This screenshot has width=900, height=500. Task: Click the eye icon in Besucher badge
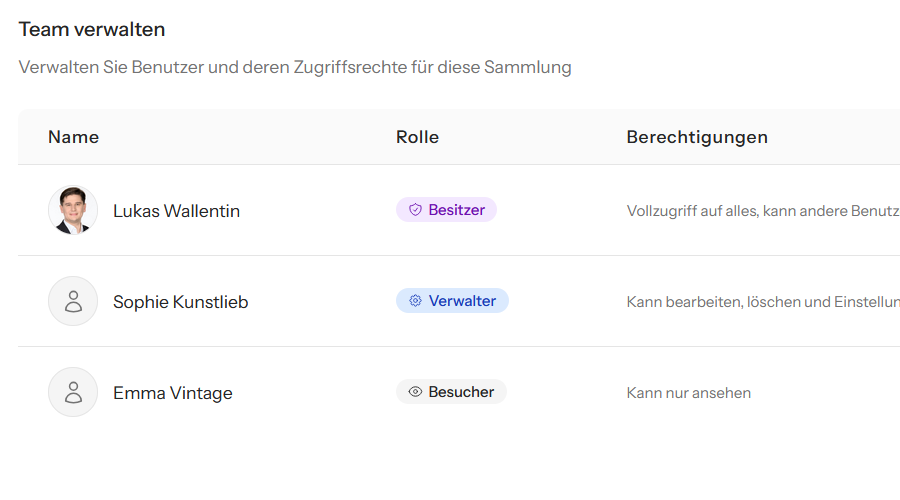click(x=415, y=392)
